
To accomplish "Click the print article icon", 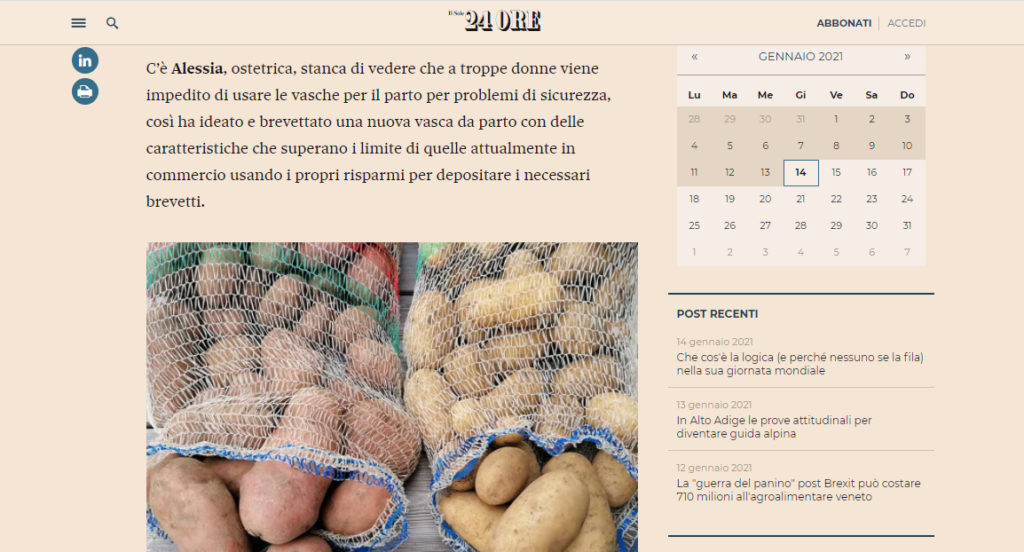I will click(x=85, y=92).
